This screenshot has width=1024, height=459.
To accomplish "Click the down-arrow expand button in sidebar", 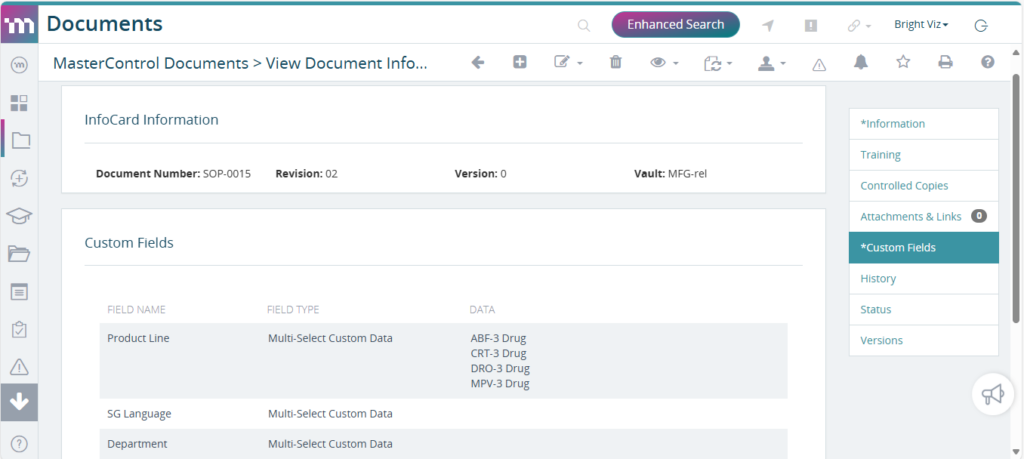I will point(20,402).
